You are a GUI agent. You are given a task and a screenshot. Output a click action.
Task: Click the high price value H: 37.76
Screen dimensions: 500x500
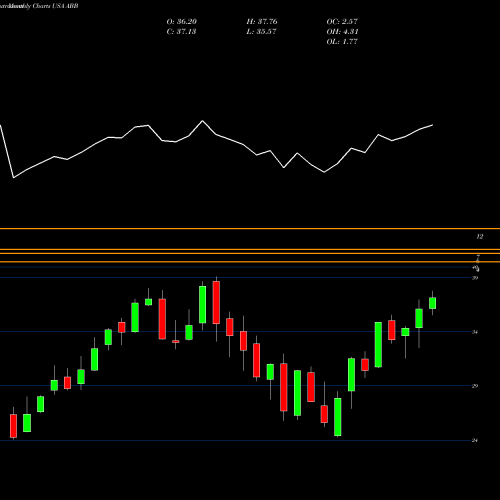click(262, 21)
